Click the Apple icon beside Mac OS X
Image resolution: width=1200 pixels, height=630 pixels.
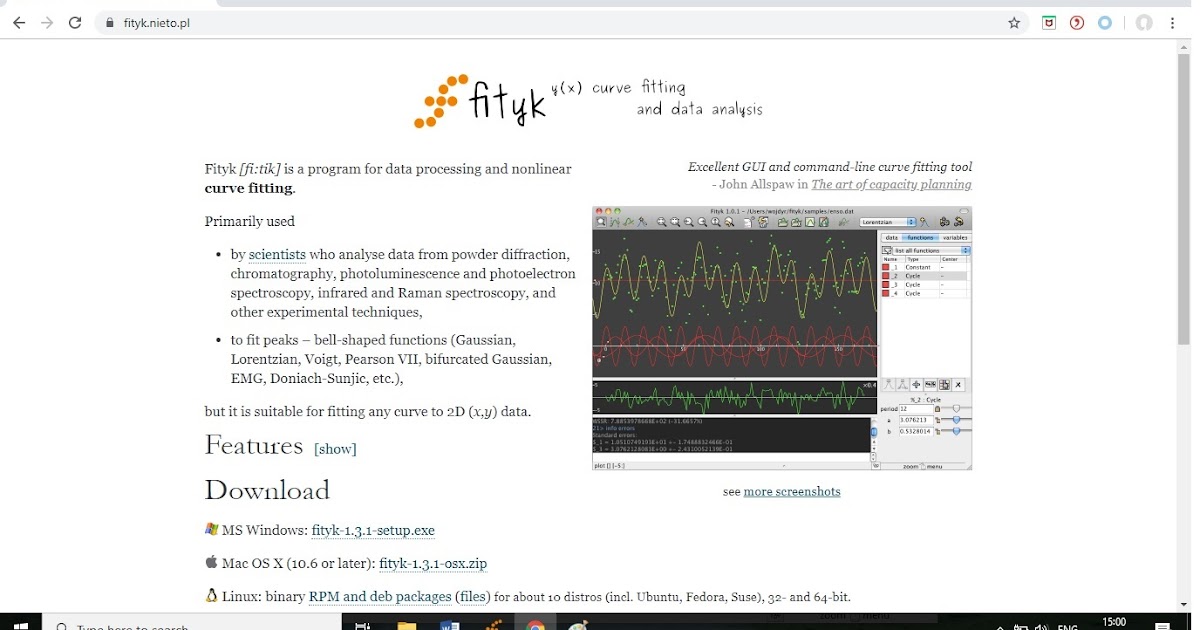[211, 562]
